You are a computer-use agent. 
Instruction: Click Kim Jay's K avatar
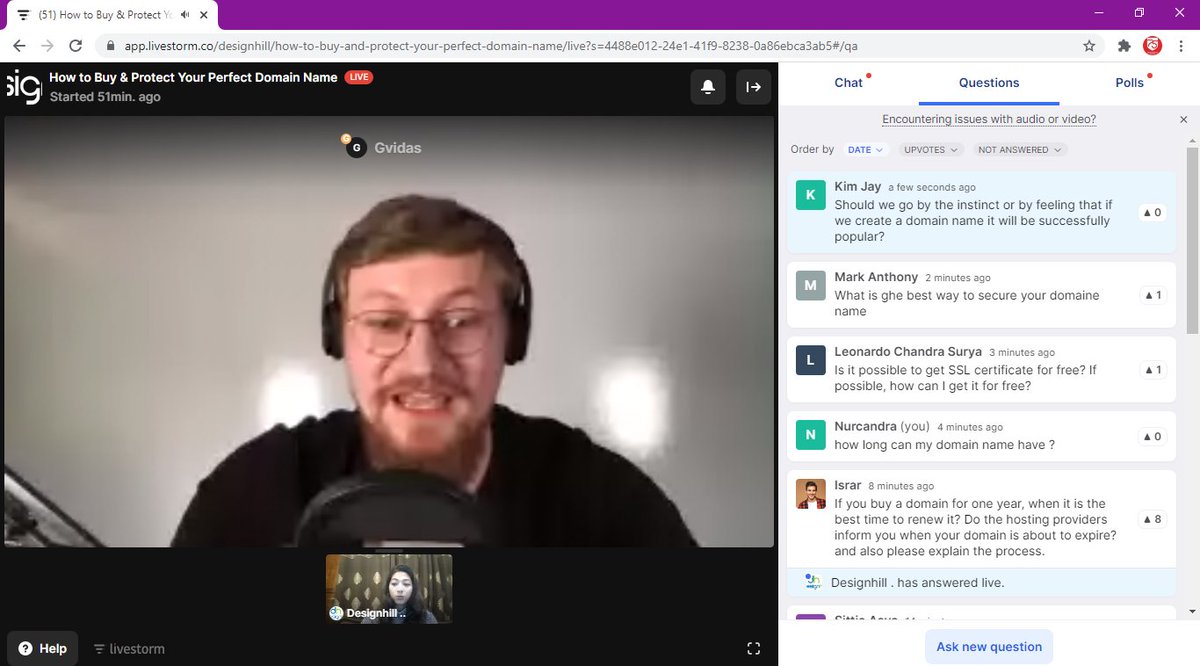tap(810, 194)
